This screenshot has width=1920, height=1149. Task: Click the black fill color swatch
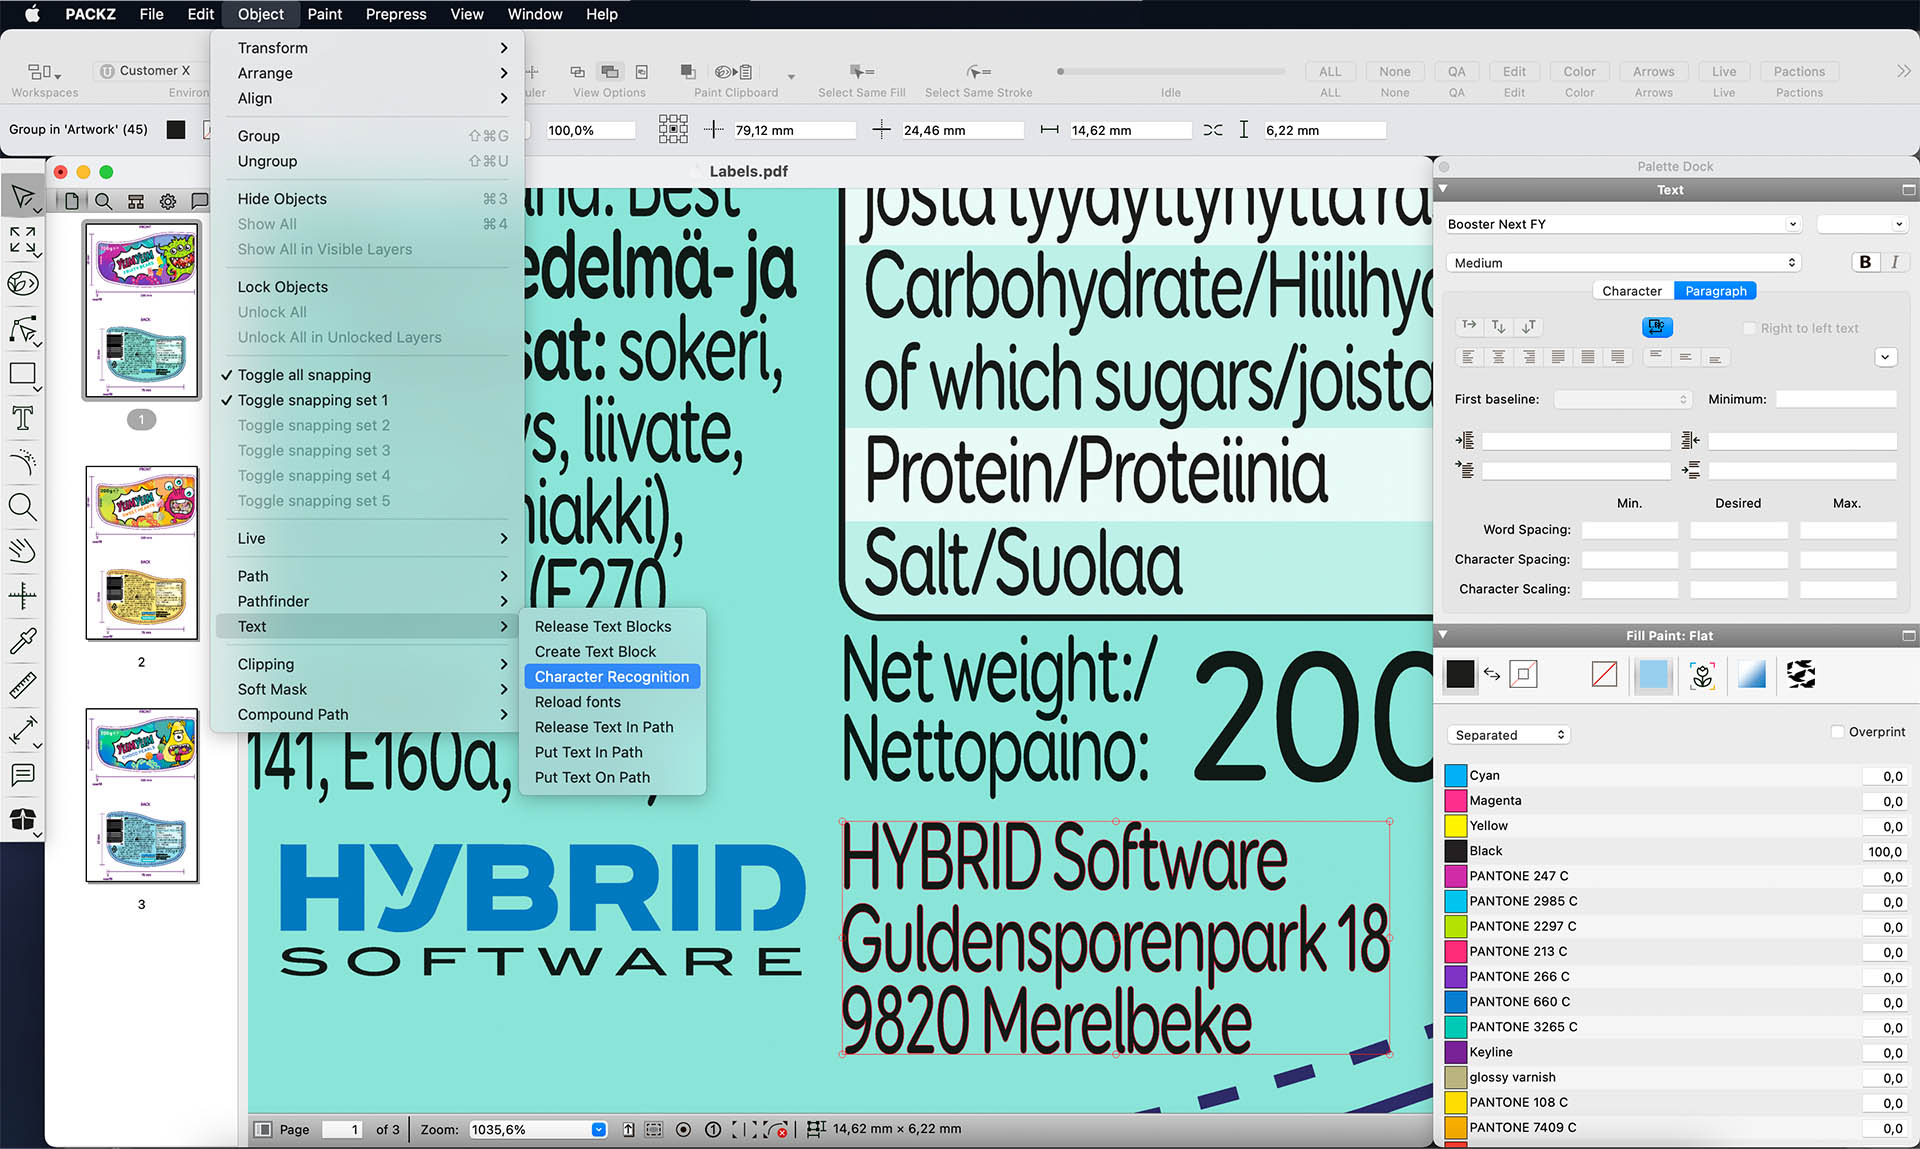point(1460,675)
